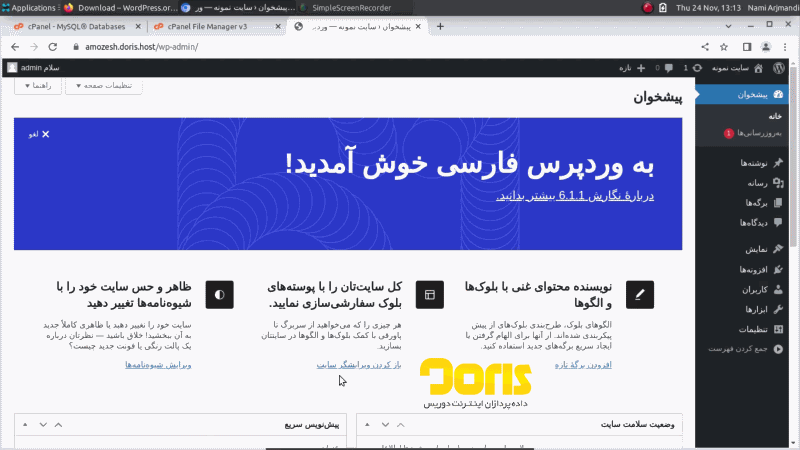The image size is (800, 450).
Task: Expand the تنظیمات صفحه screen options dropdown
Action: [104, 85]
